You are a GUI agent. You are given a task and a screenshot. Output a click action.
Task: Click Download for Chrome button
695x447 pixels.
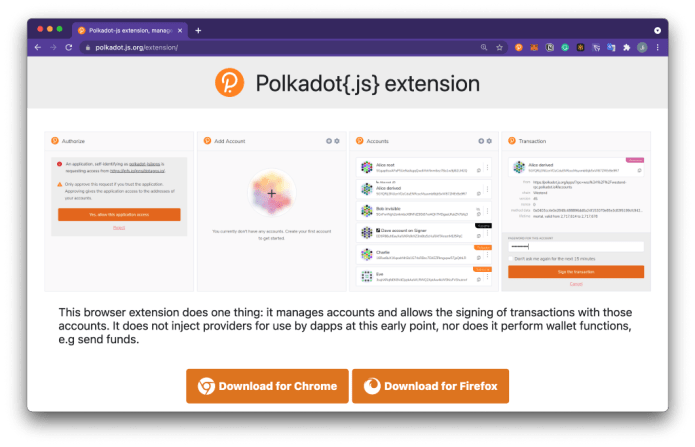[267, 386]
